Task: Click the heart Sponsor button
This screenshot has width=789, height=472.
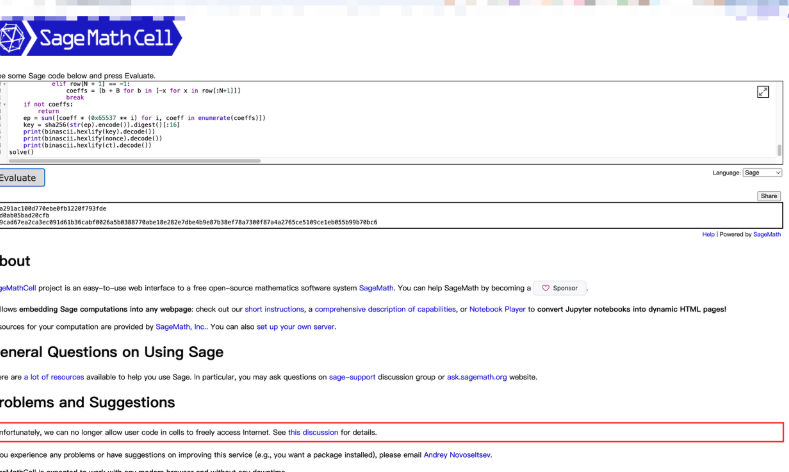Action: [560, 288]
